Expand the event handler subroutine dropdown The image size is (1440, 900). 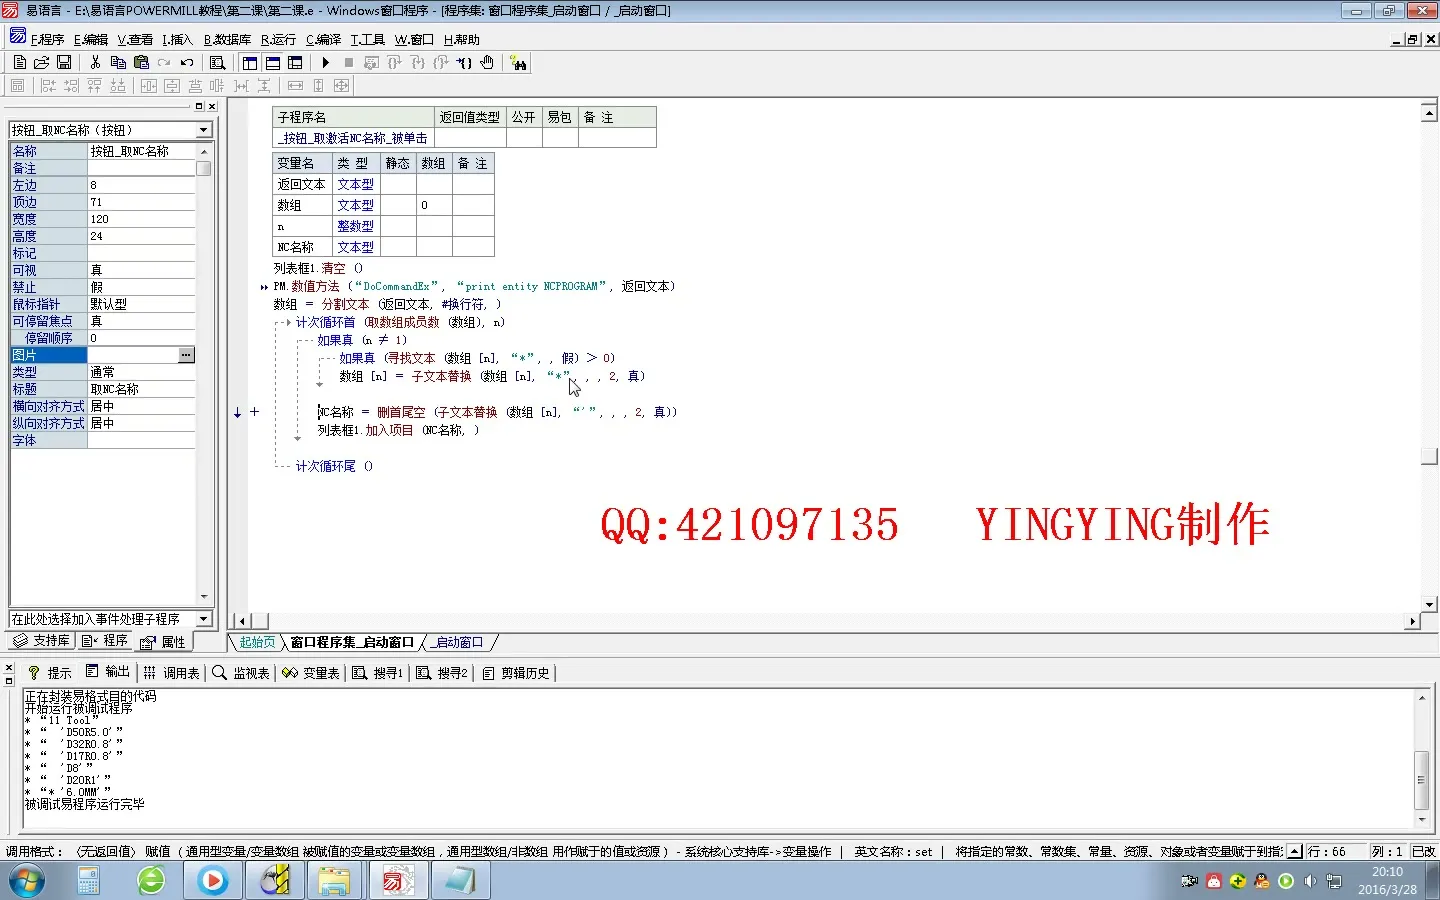tap(203, 619)
